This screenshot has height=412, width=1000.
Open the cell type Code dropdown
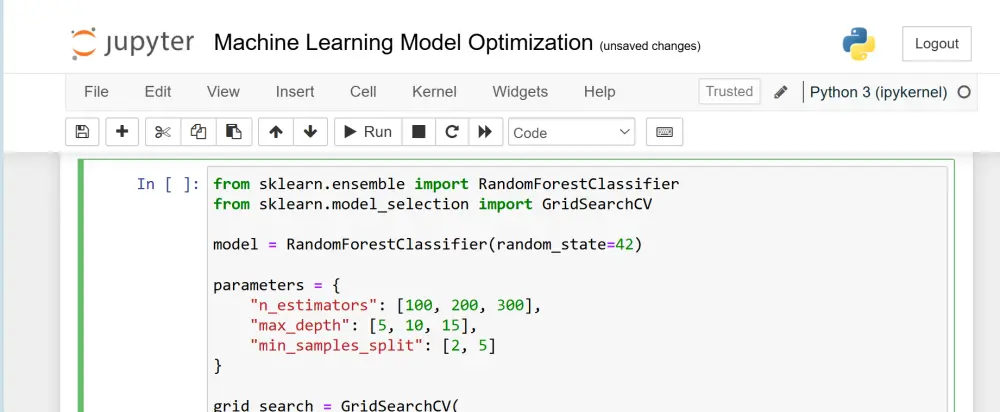[x=571, y=132]
